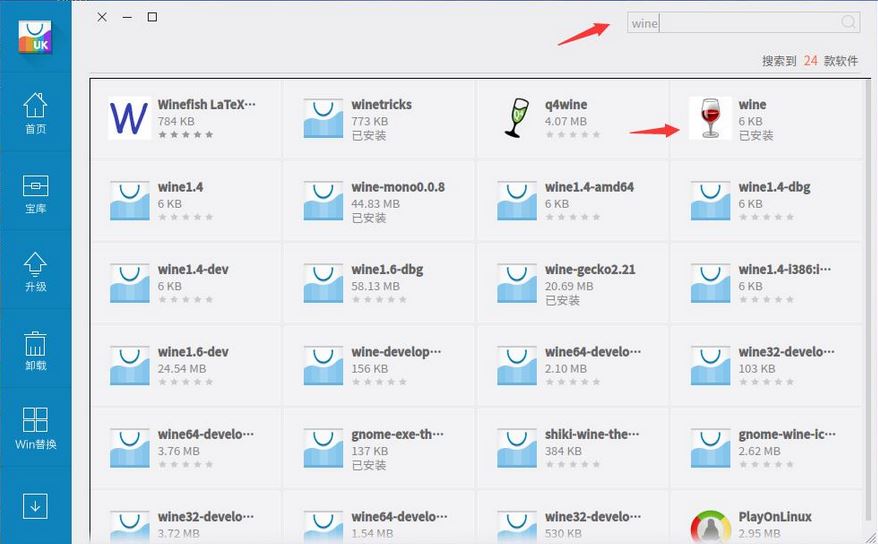Open the download tasks icon in sidebar
Image resolution: width=878 pixels, height=544 pixels.
(35, 507)
